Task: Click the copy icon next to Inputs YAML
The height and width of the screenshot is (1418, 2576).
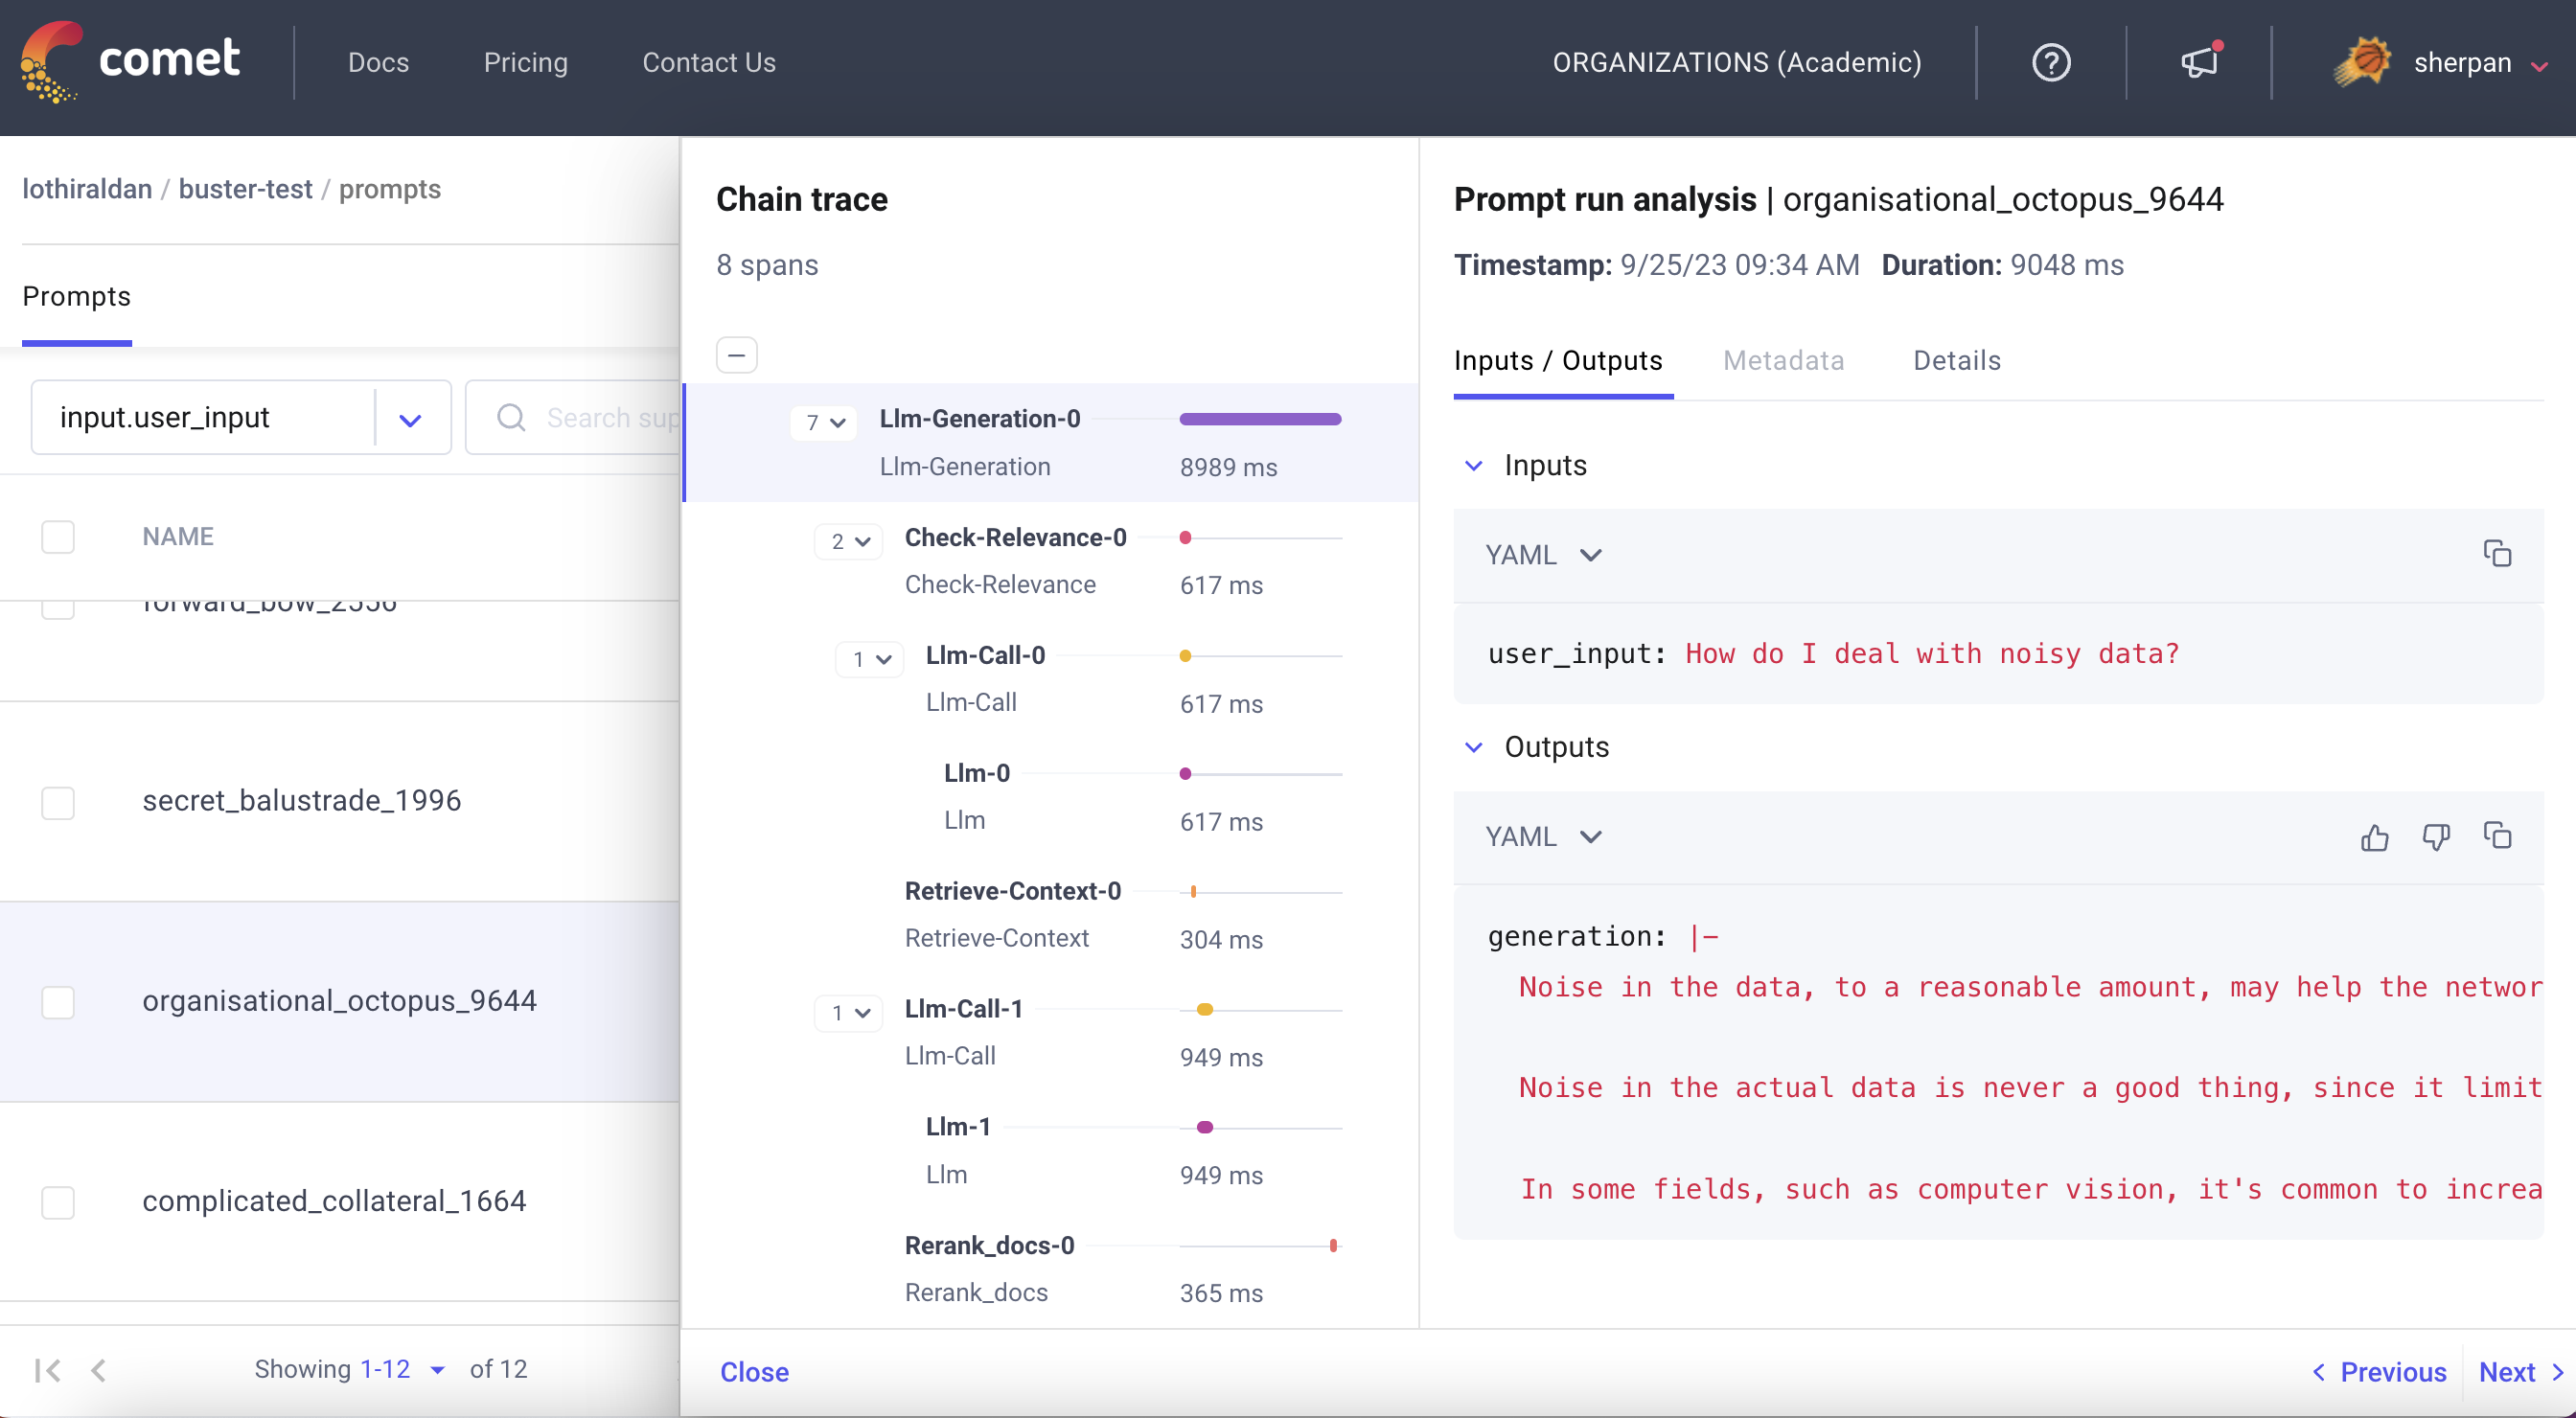Action: pos(2497,554)
